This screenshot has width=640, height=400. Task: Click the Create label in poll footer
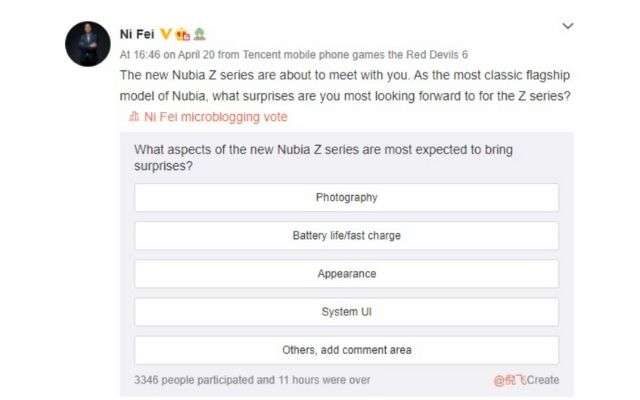(x=543, y=380)
